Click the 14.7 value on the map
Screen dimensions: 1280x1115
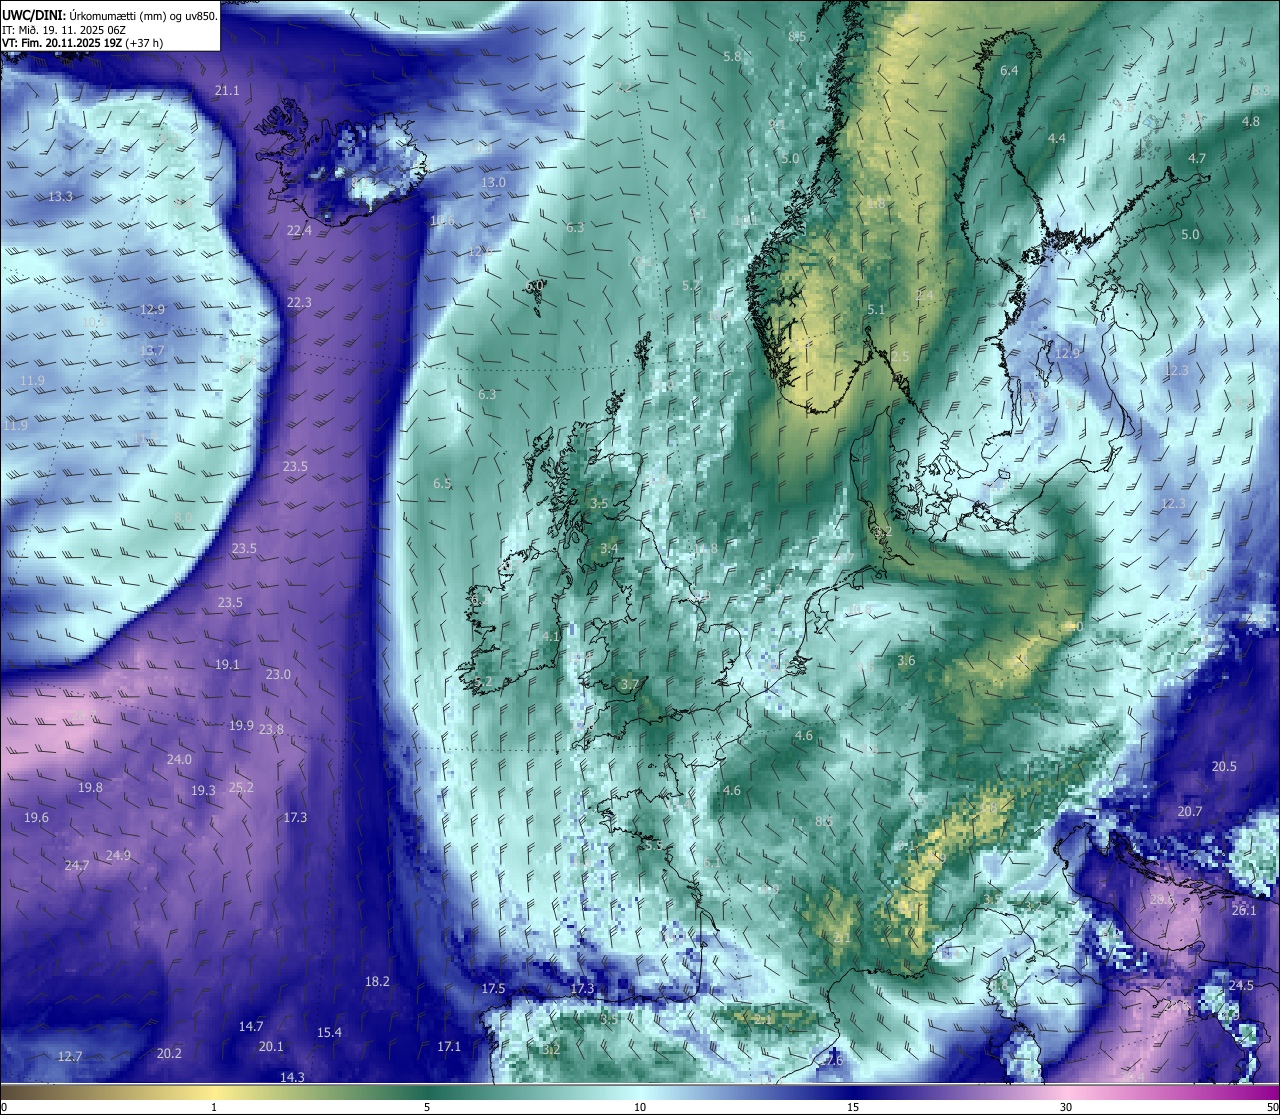click(x=251, y=1027)
